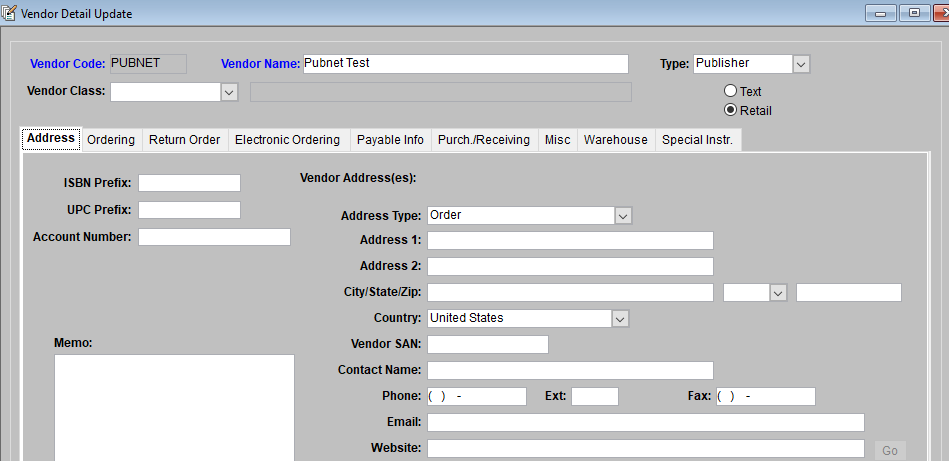
Task: Go to the Electronic Ordering tab
Action: click(x=287, y=140)
